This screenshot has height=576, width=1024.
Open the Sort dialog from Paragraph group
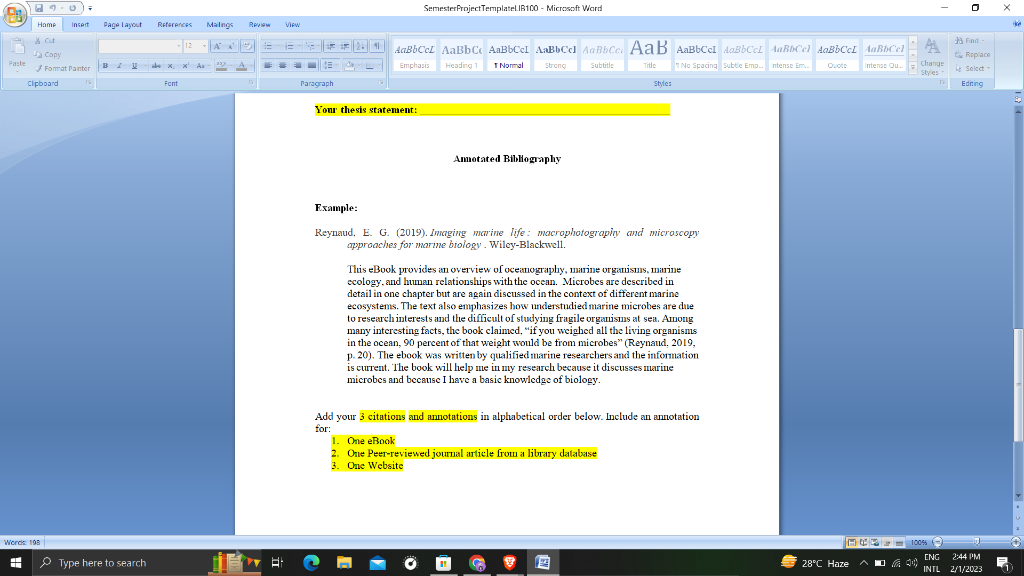(x=360, y=45)
